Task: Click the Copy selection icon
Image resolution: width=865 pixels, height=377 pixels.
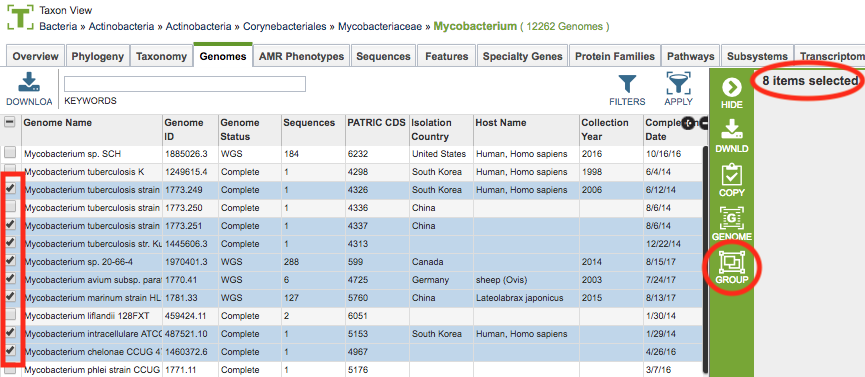Action: pos(731,175)
